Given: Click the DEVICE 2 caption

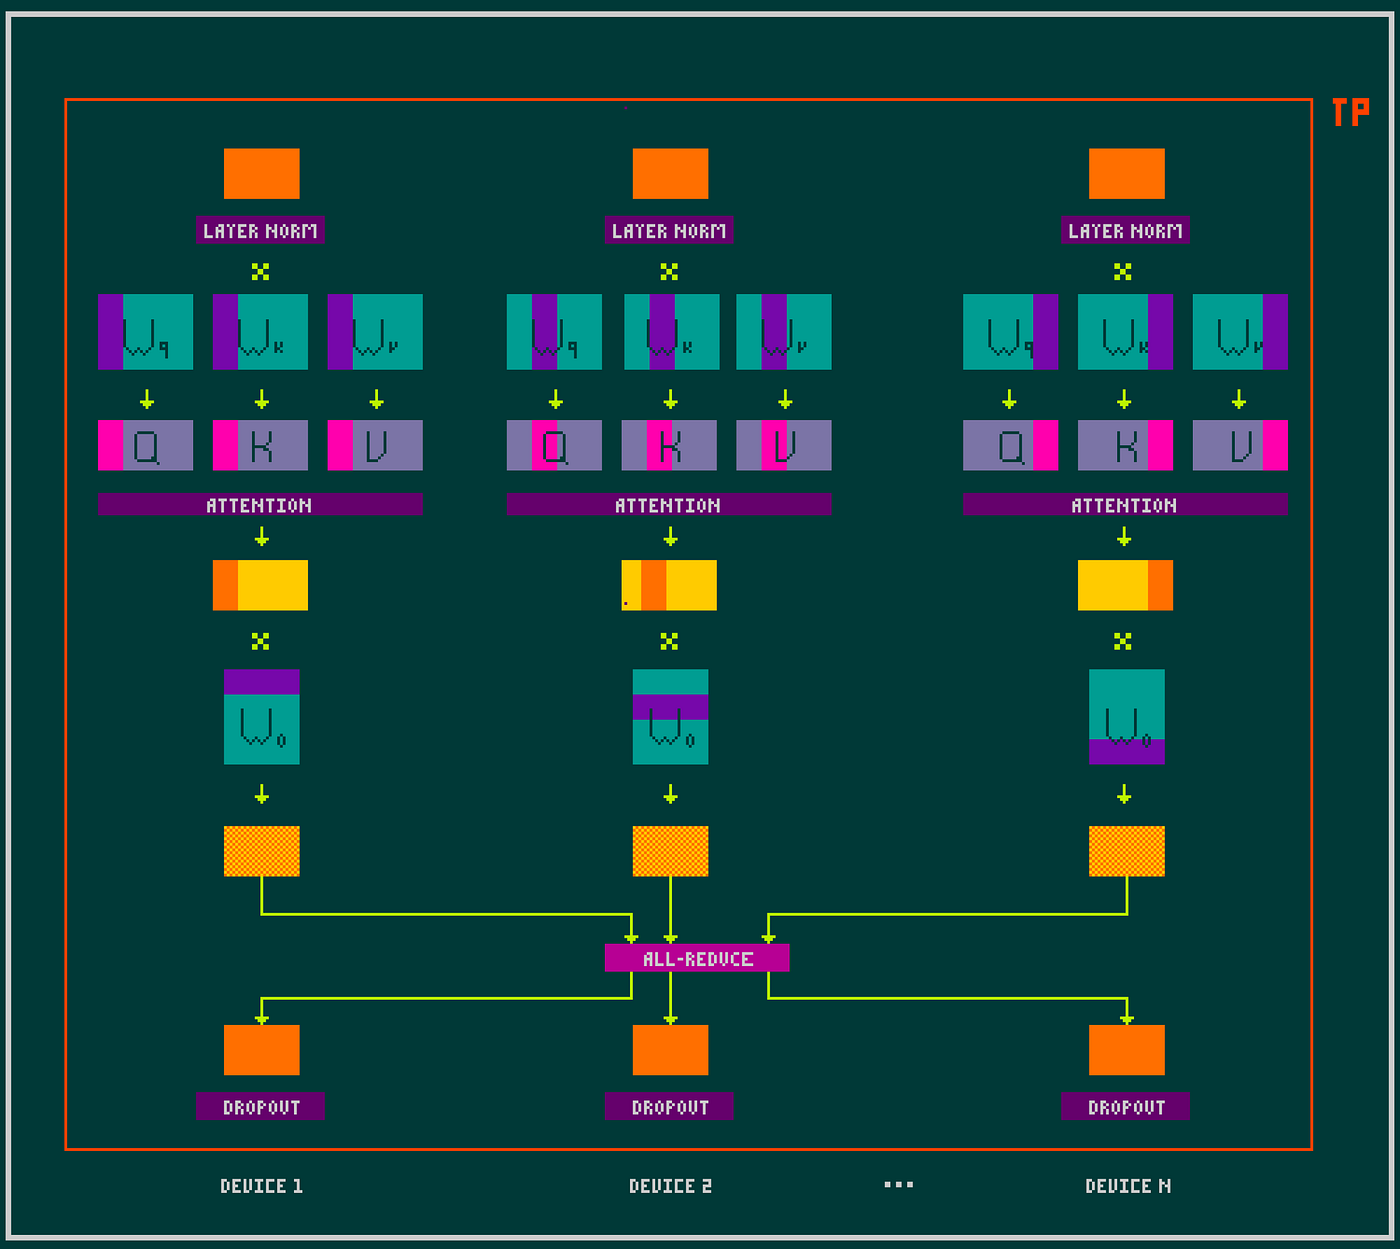Looking at the screenshot, I should coord(670,1186).
